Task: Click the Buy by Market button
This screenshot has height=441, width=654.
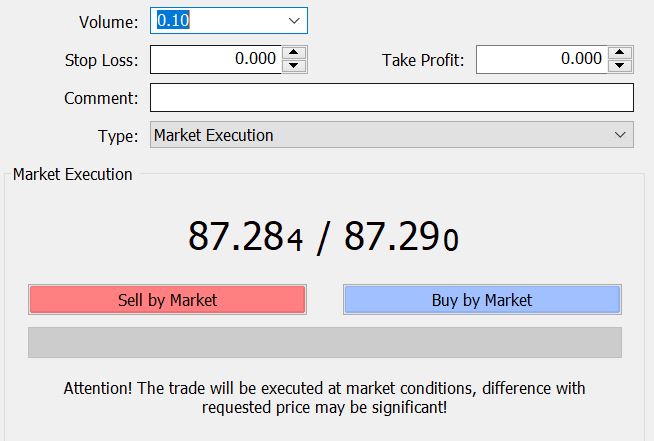Action: click(x=482, y=300)
